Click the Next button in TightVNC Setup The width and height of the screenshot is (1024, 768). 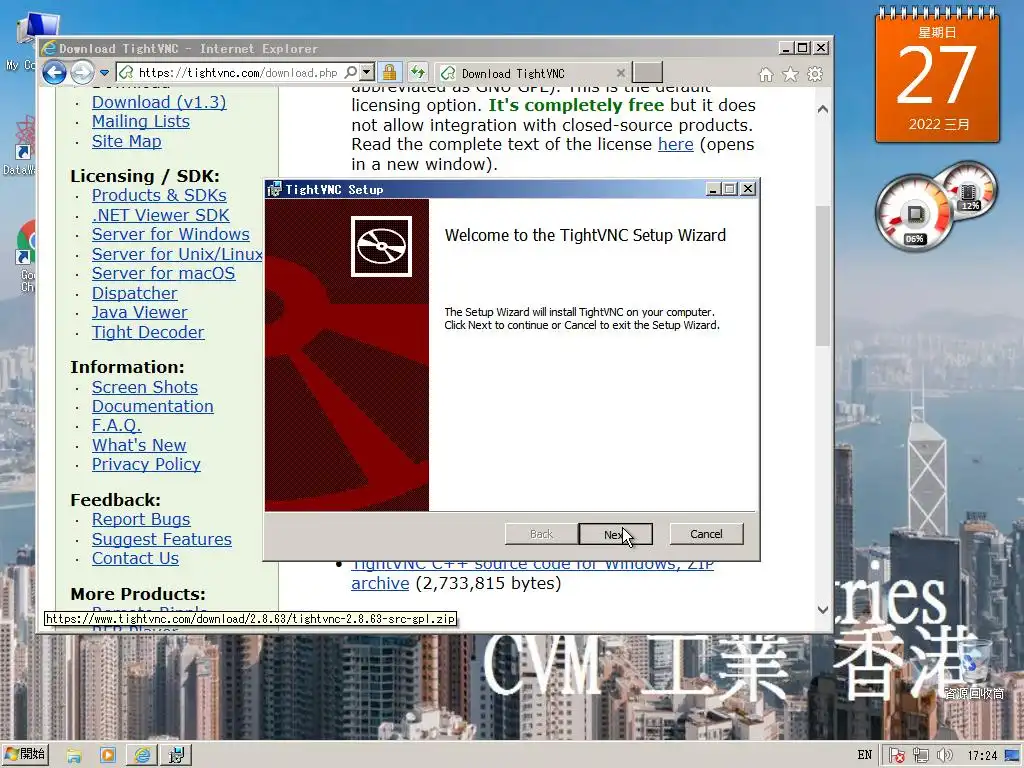pyautogui.click(x=615, y=534)
